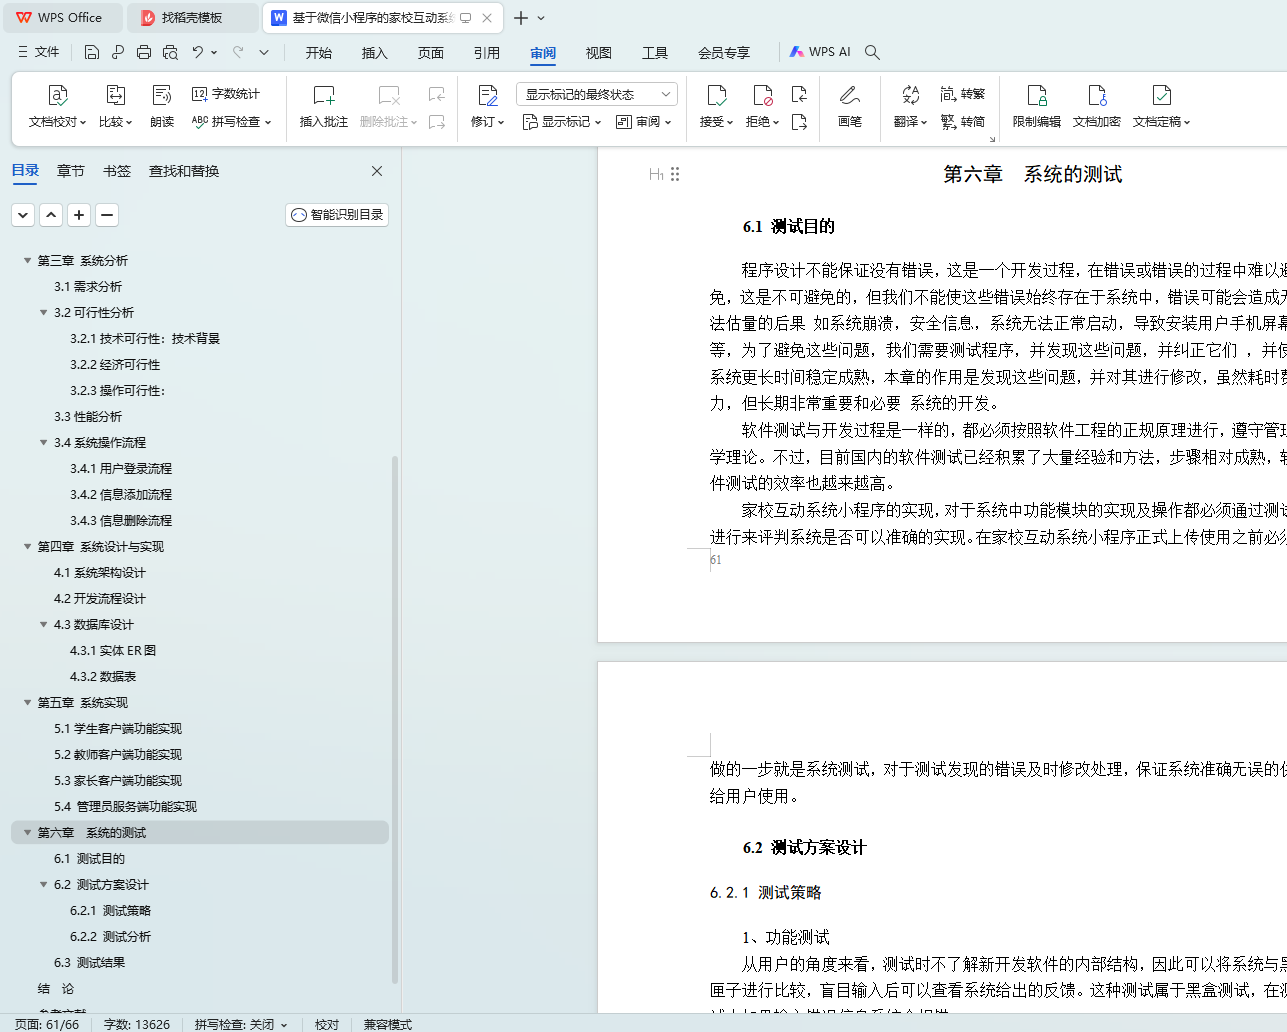Select the 画笔 pen tool
This screenshot has height=1032, width=1287.
tap(850, 106)
